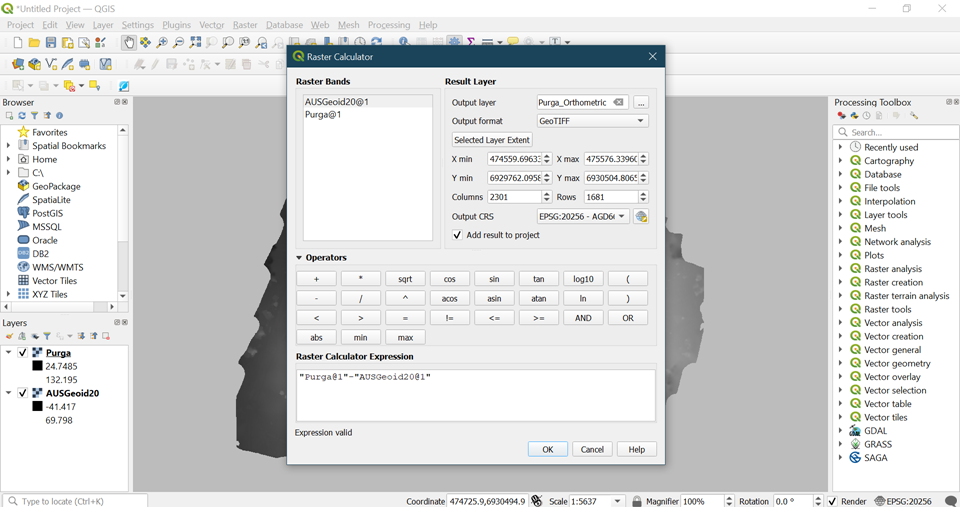This screenshot has width=960, height=507.
Task: Click the filter legend funnel icon
Action: pos(47,336)
